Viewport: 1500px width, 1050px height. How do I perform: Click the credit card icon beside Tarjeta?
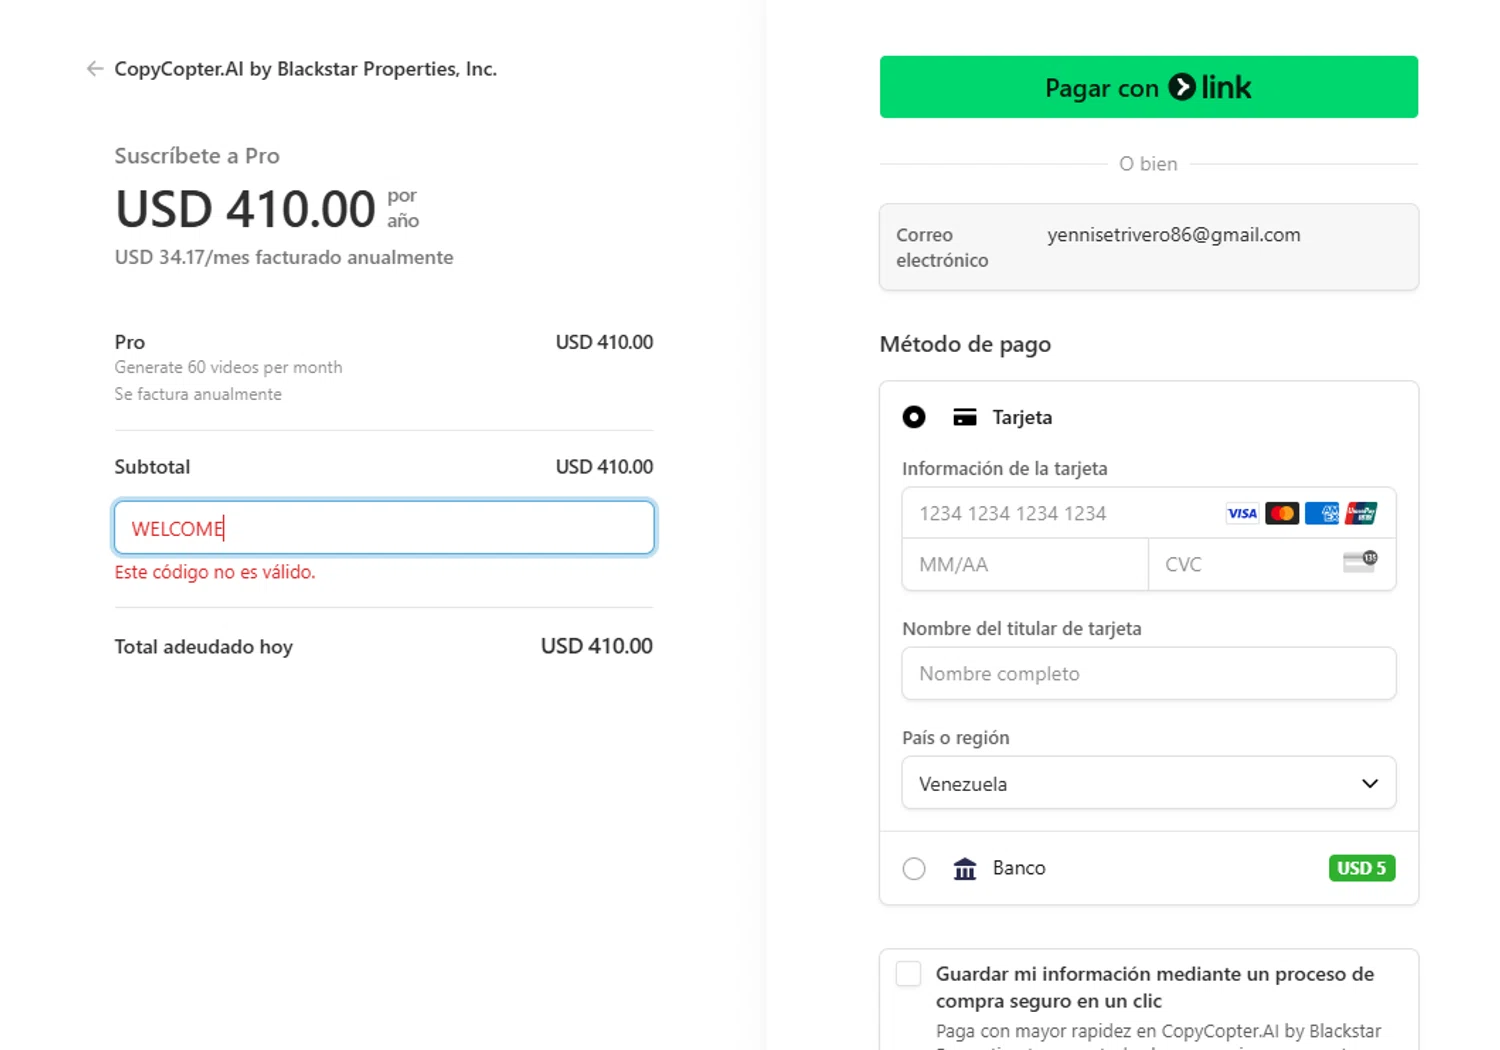[x=965, y=417]
